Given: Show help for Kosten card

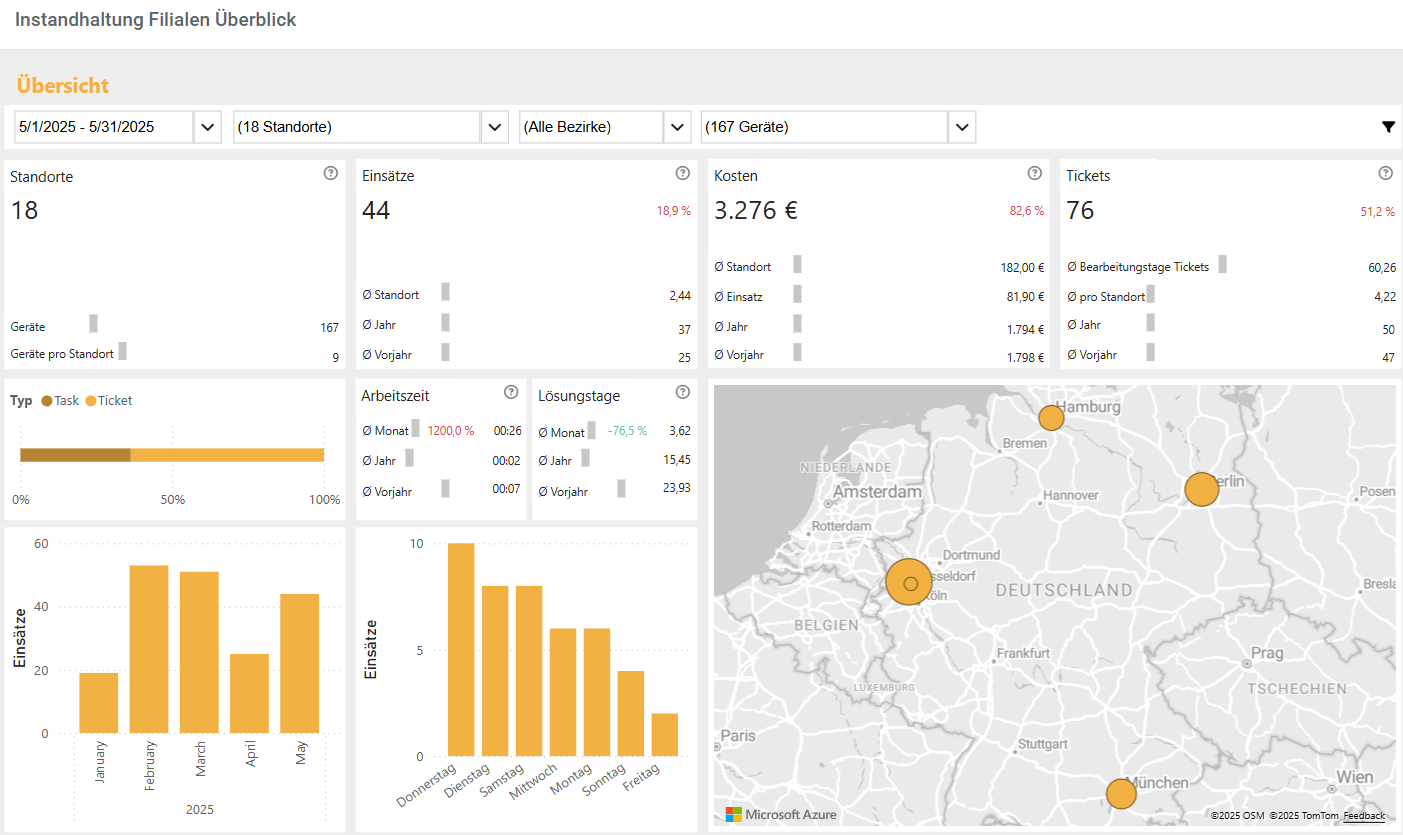Looking at the screenshot, I should [x=1035, y=173].
